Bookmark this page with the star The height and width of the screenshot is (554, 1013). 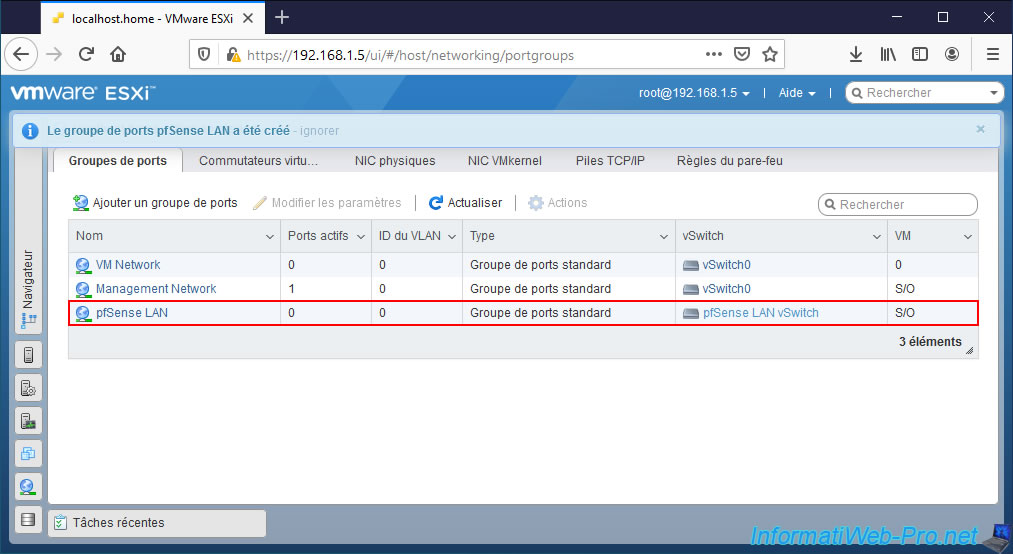[x=769, y=54]
